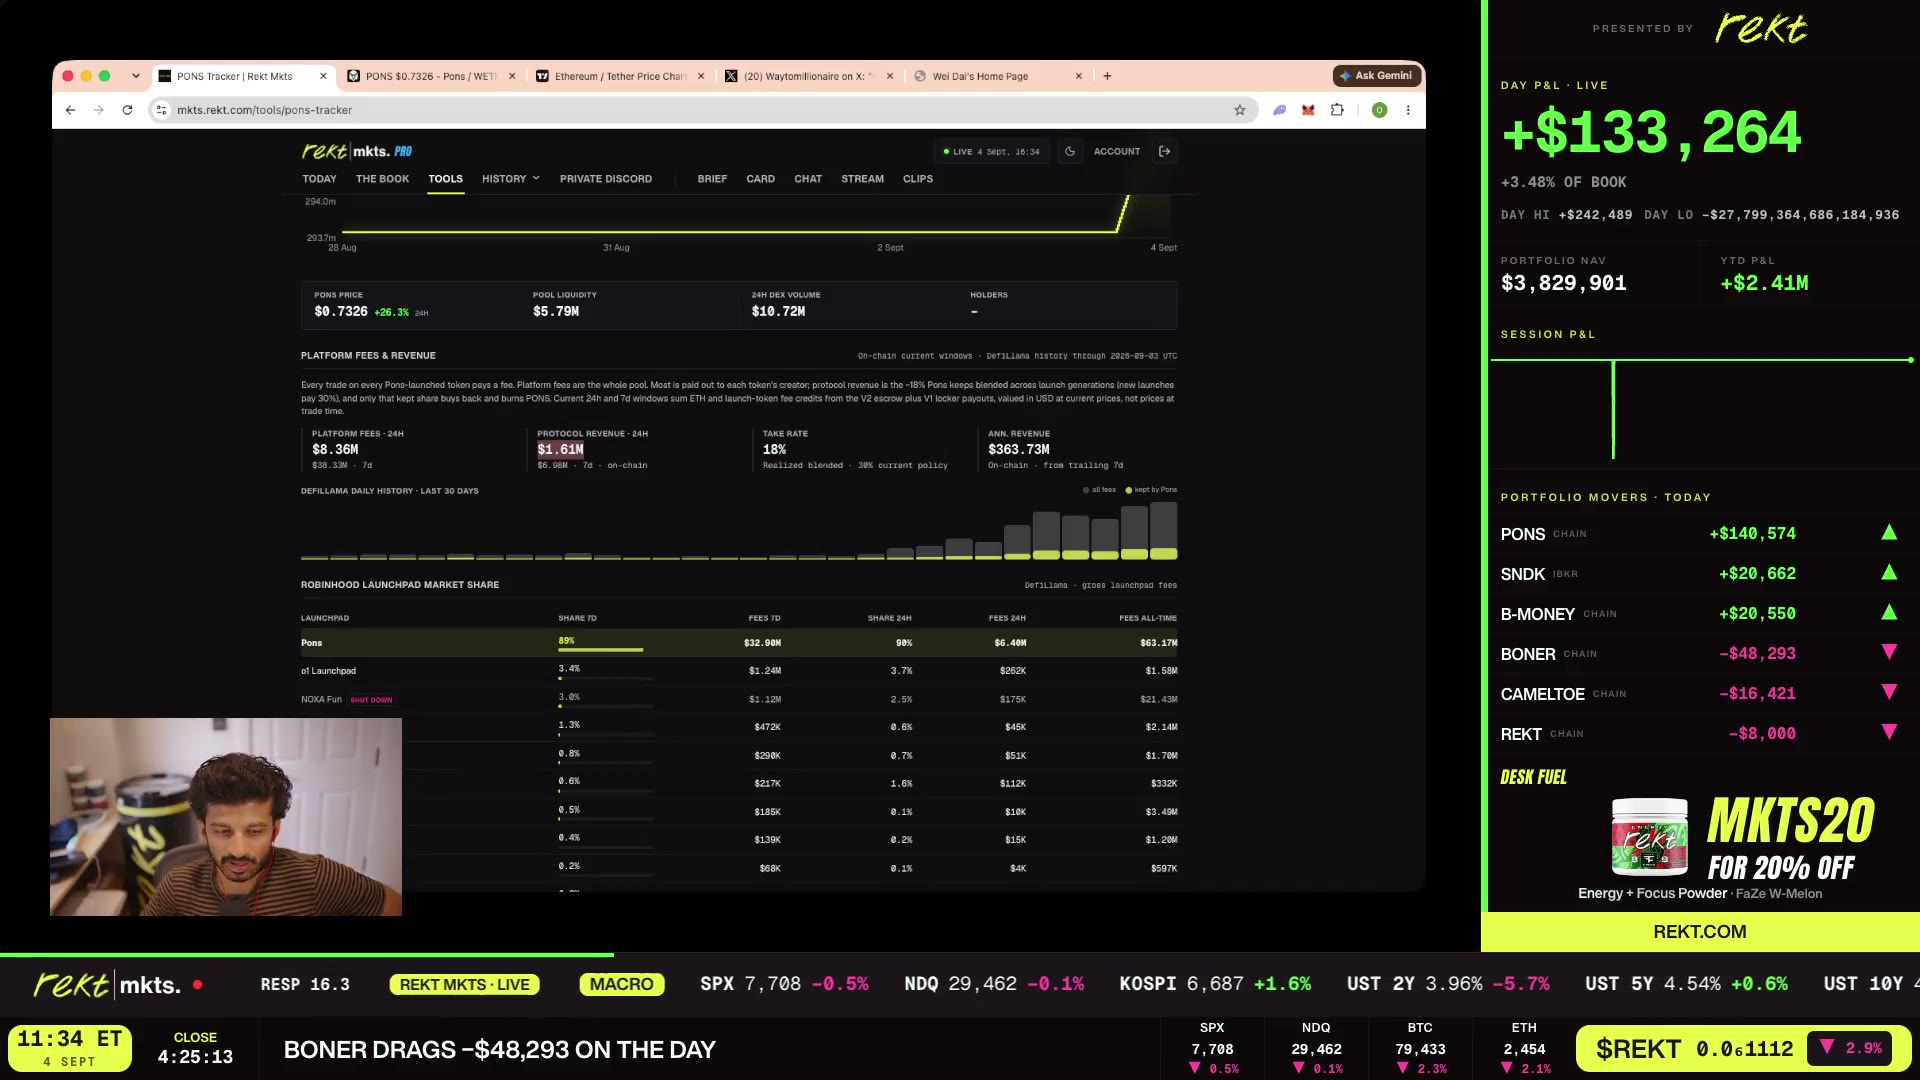Viewport: 1920px width, 1080px height.
Task: Bookmark this page with the star icon
Action: click(1240, 110)
